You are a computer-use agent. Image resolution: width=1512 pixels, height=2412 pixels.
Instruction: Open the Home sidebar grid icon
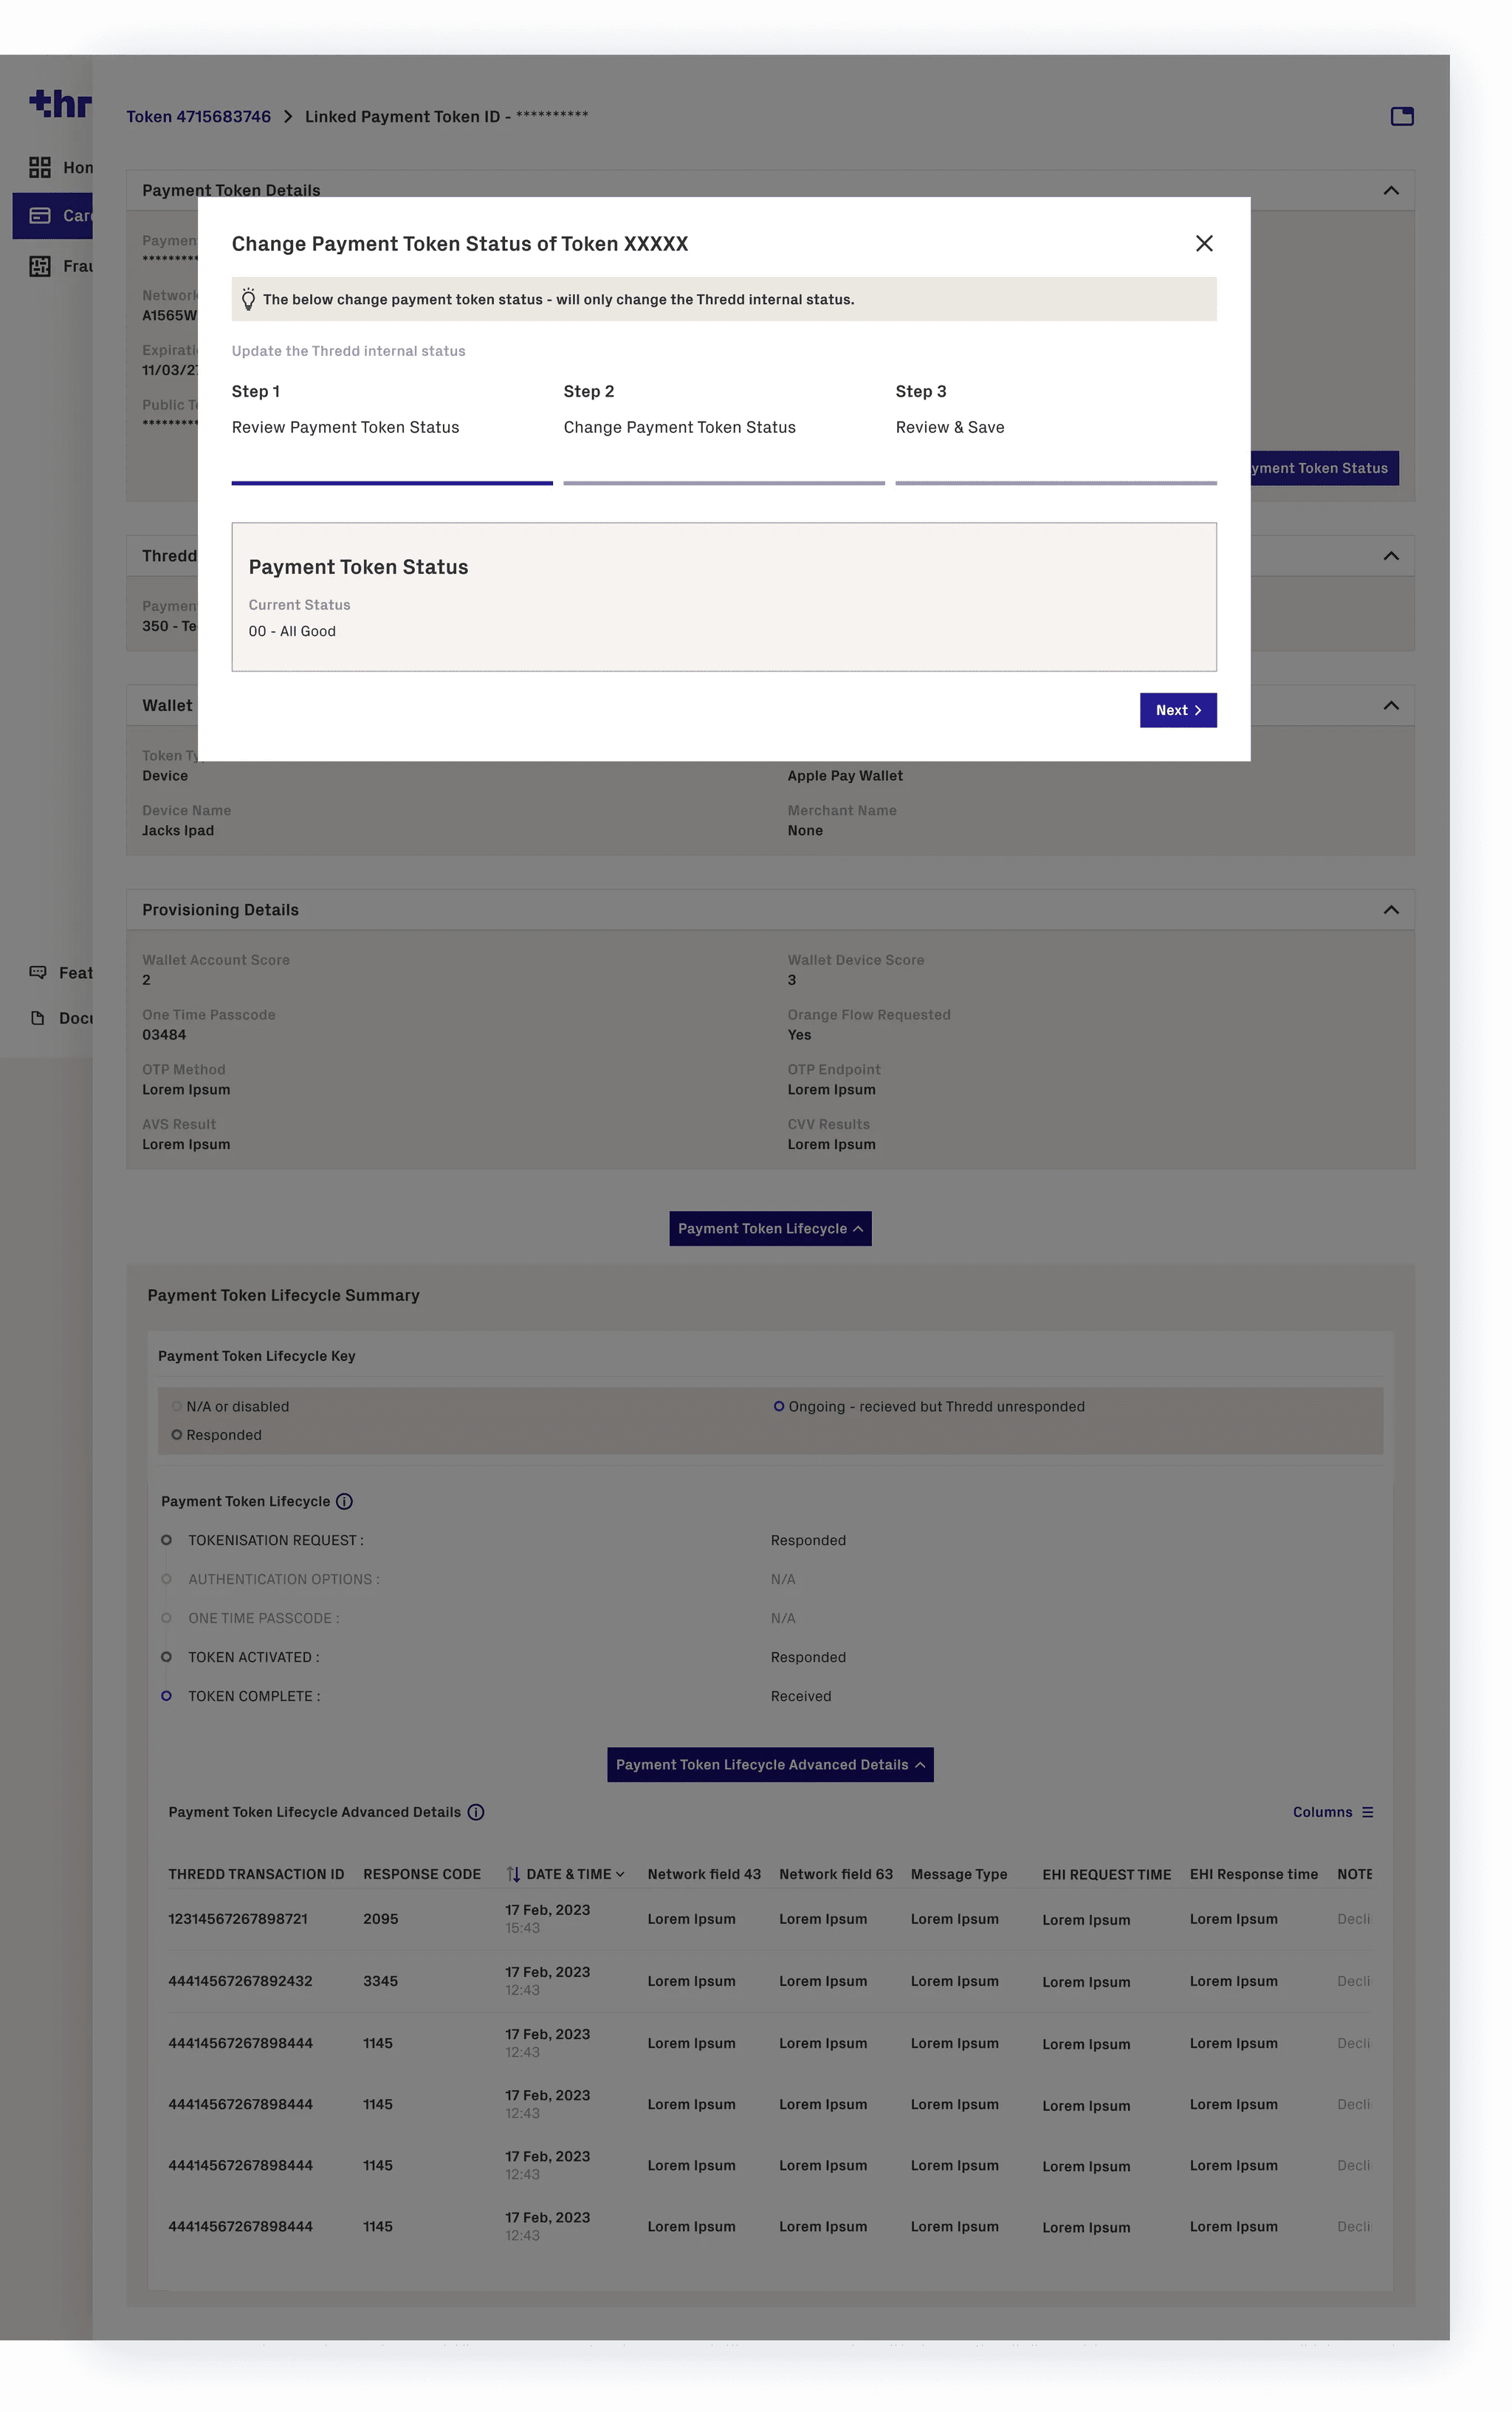click(40, 167)
